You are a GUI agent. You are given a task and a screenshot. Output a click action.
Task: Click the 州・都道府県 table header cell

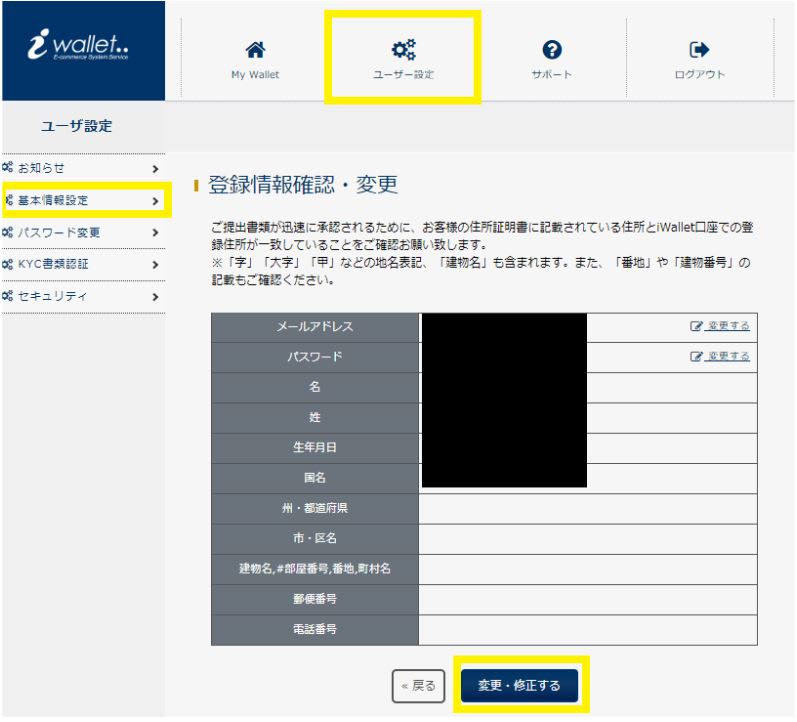tap(315, 508)
